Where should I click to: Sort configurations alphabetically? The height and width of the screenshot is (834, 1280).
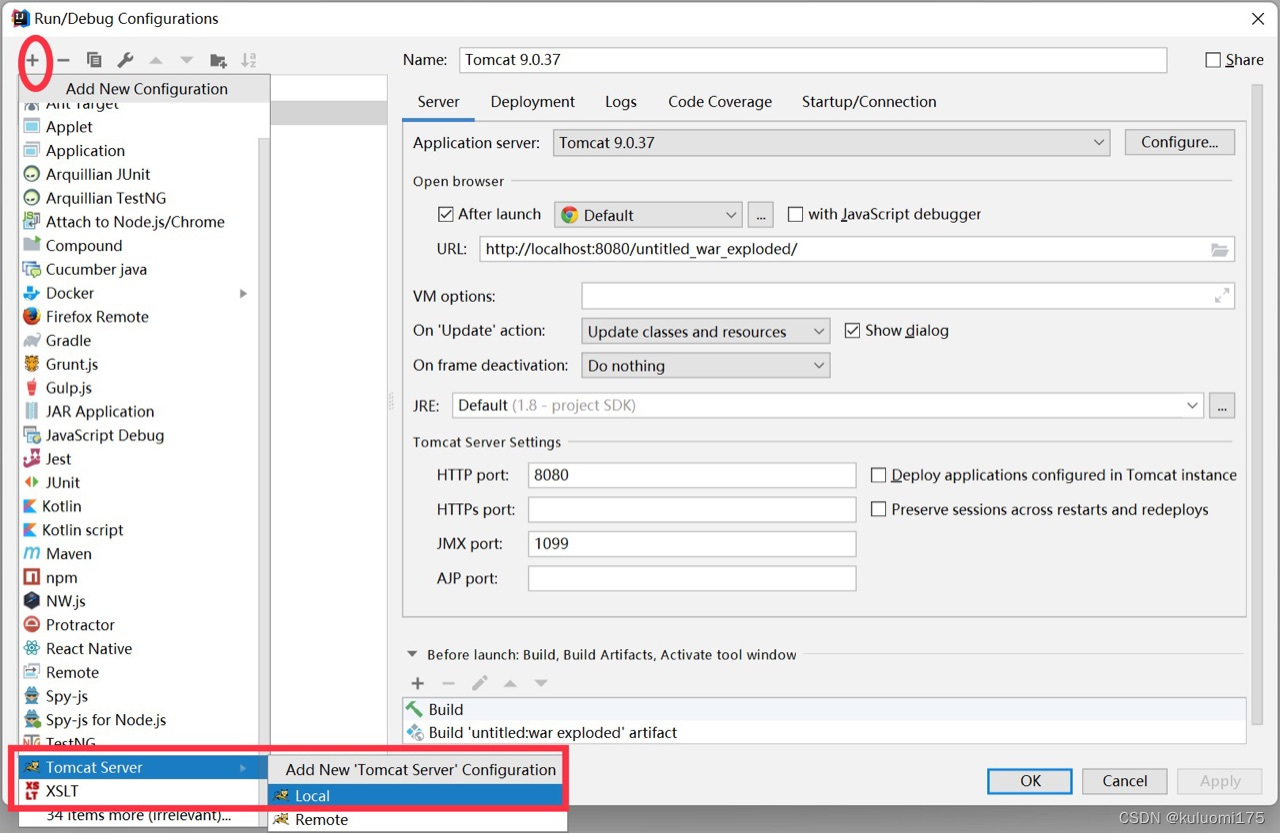point(248,59)
